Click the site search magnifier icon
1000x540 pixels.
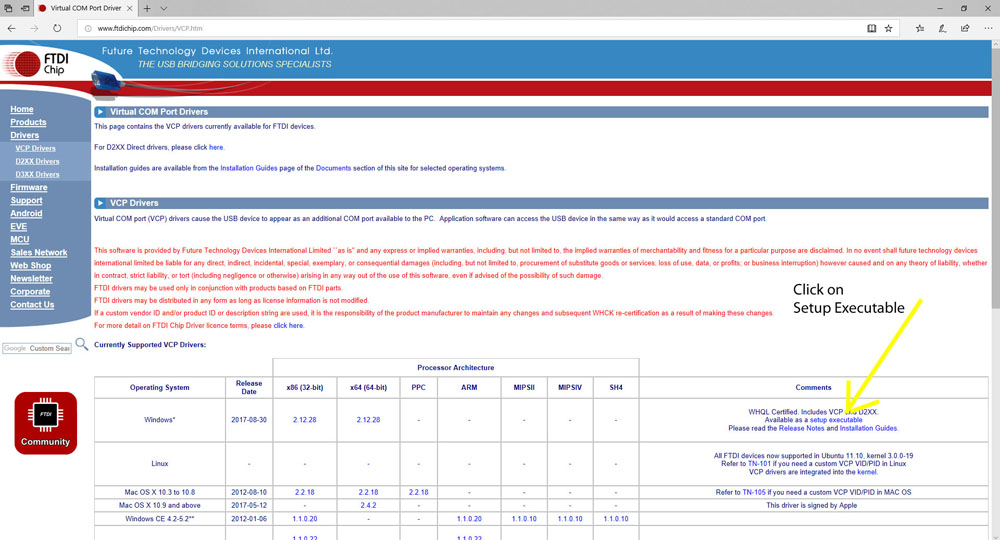point(82,344)
